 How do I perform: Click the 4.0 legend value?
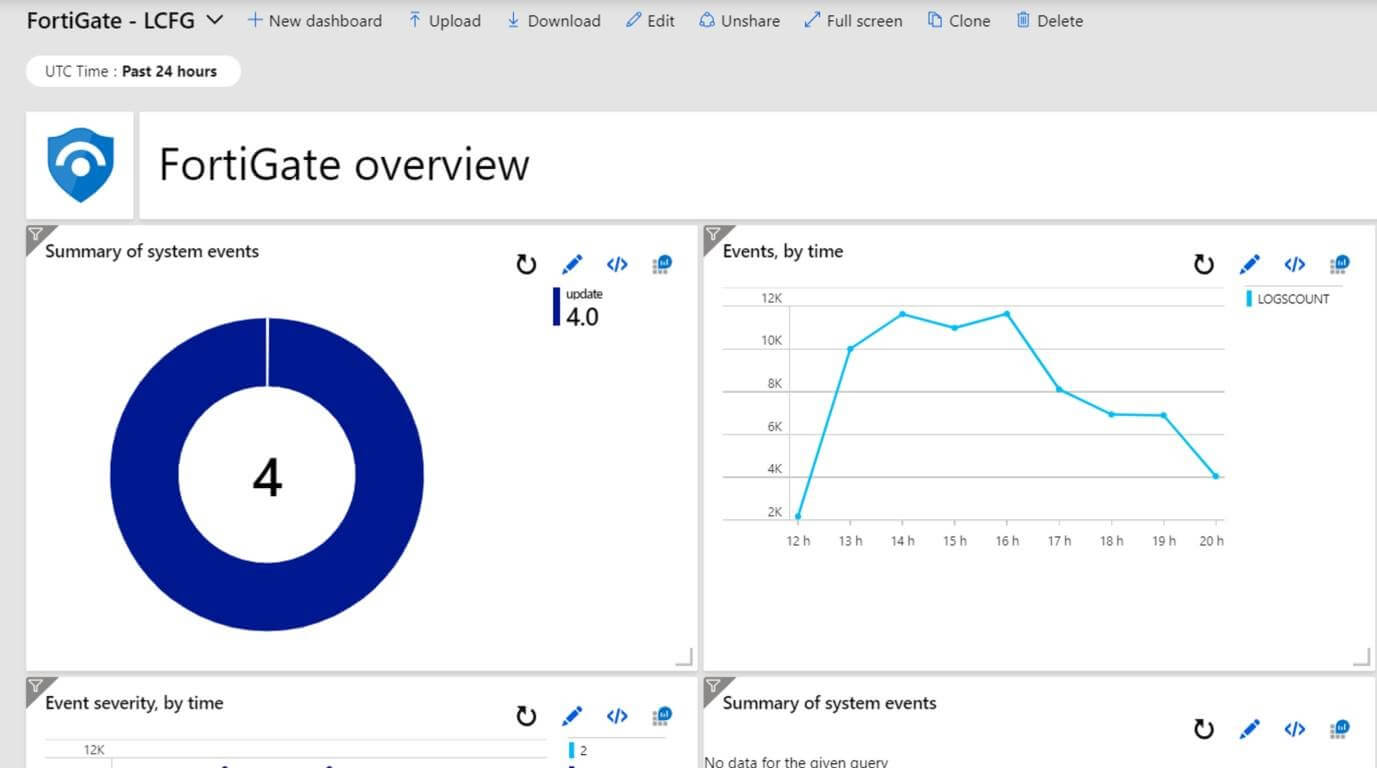(582, 317)
